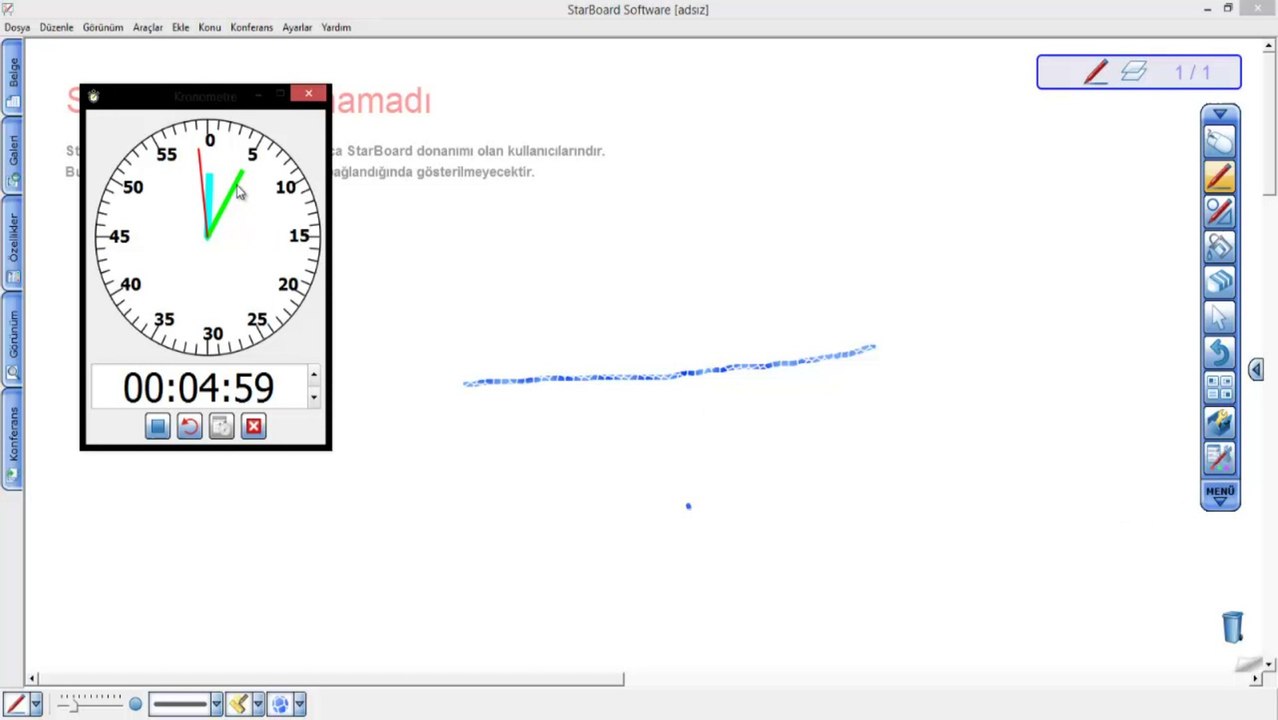The height and width of the screenshot is (720, 1278).
Task: Click the blue Undo arrow icon
Action: click(1219, 353)
